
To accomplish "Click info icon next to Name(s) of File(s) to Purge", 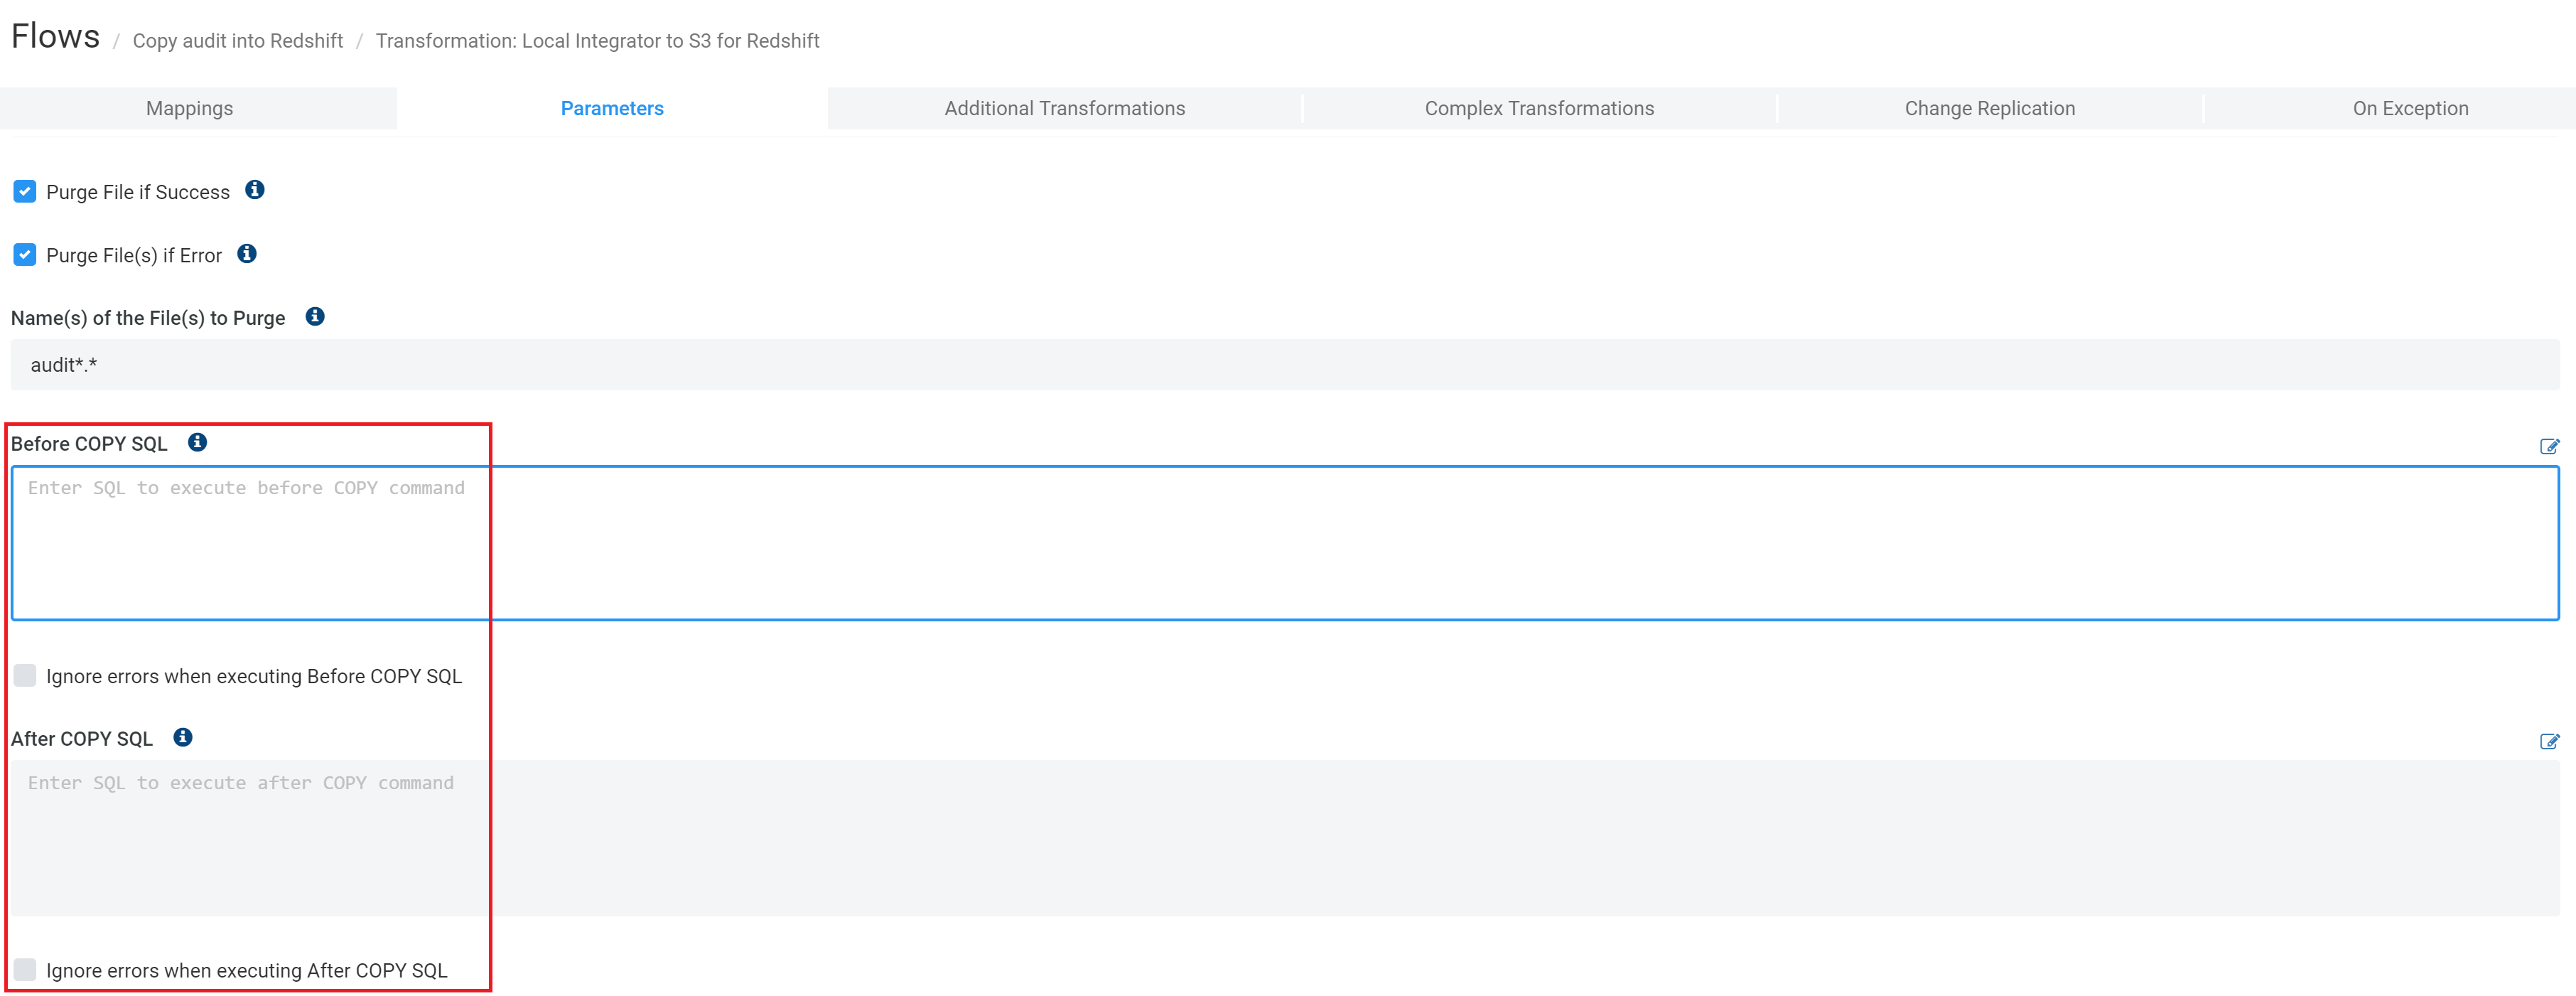I will coord(314,316).
